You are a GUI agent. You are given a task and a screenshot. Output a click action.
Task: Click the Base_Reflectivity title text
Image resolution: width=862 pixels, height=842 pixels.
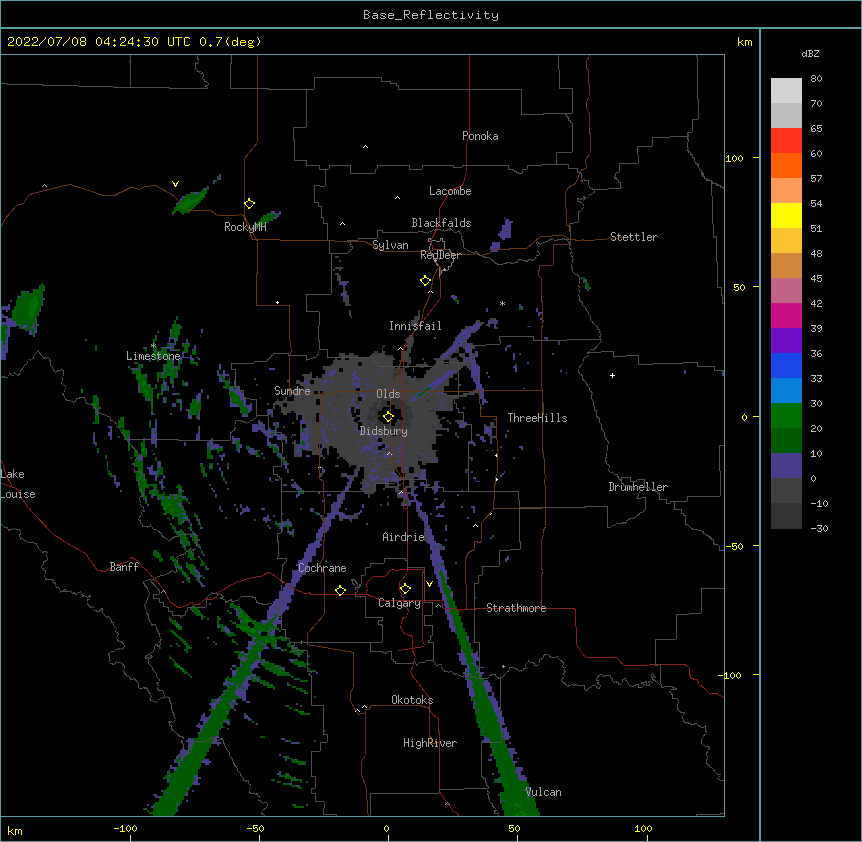431,15
